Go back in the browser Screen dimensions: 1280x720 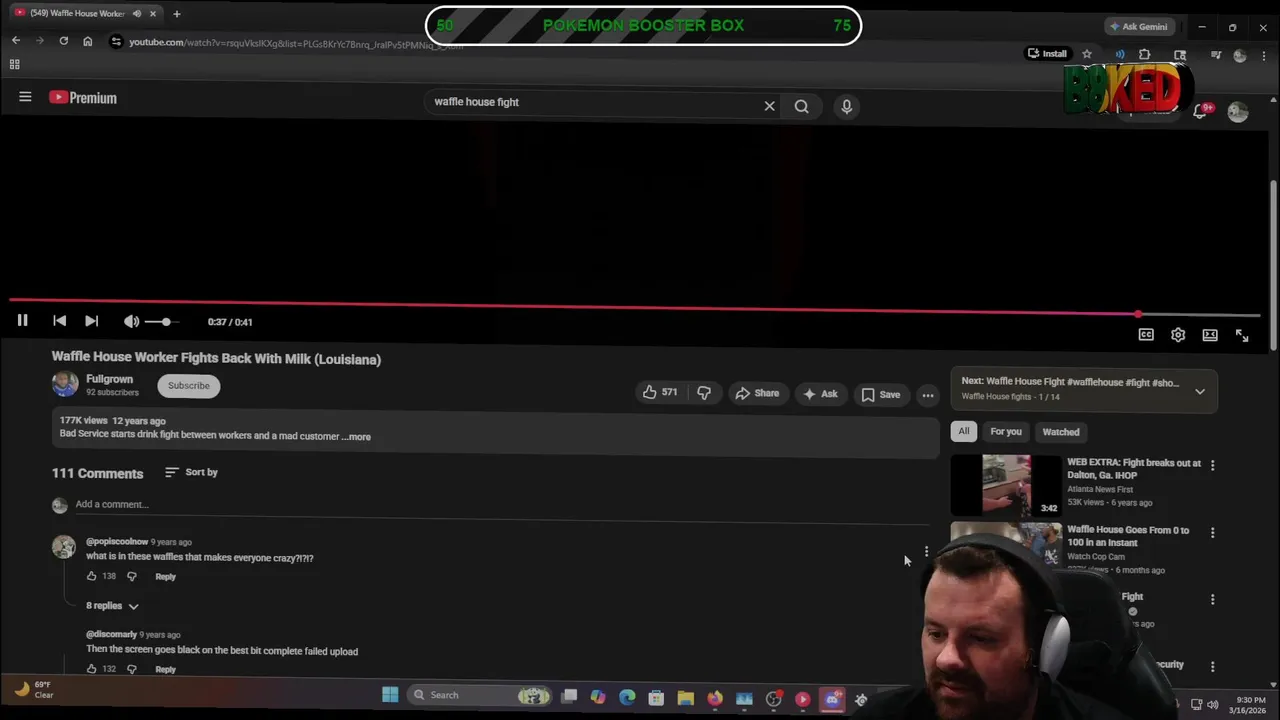click(x=16, y=40)
